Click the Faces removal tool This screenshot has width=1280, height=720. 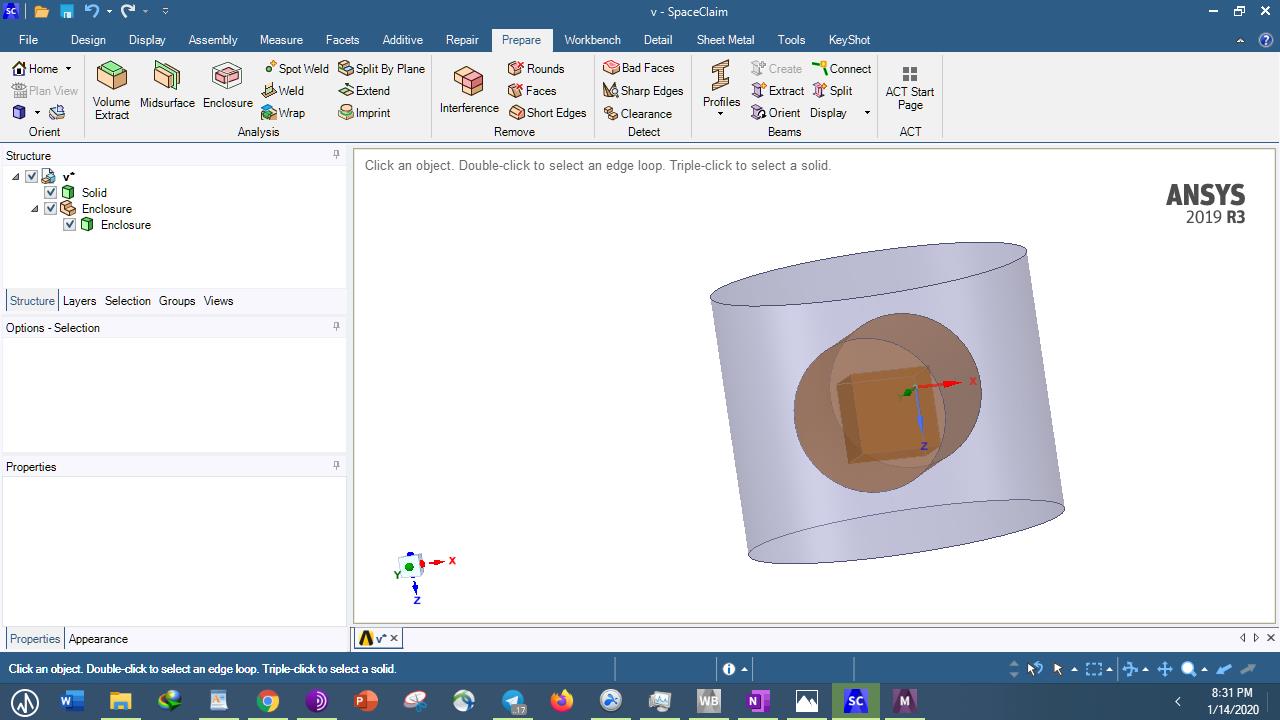532,91
